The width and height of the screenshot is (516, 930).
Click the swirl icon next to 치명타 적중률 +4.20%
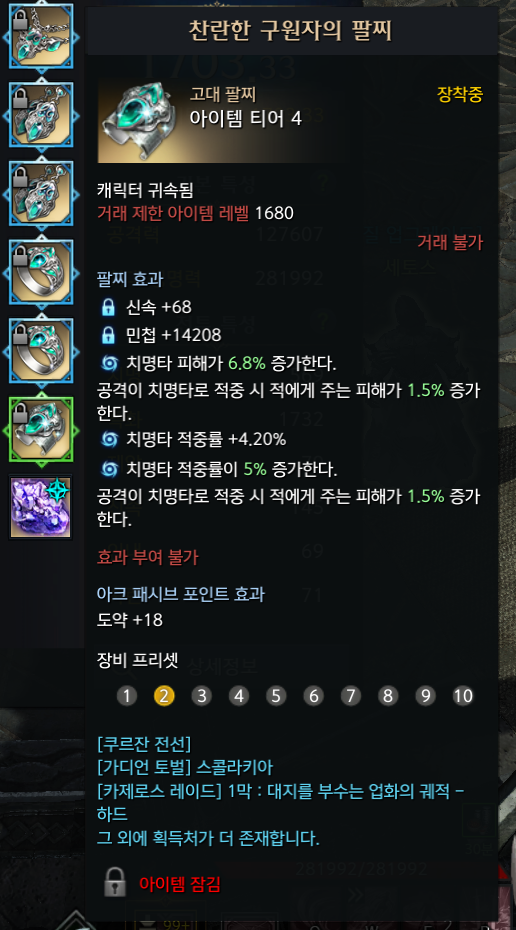pos(109,439)
